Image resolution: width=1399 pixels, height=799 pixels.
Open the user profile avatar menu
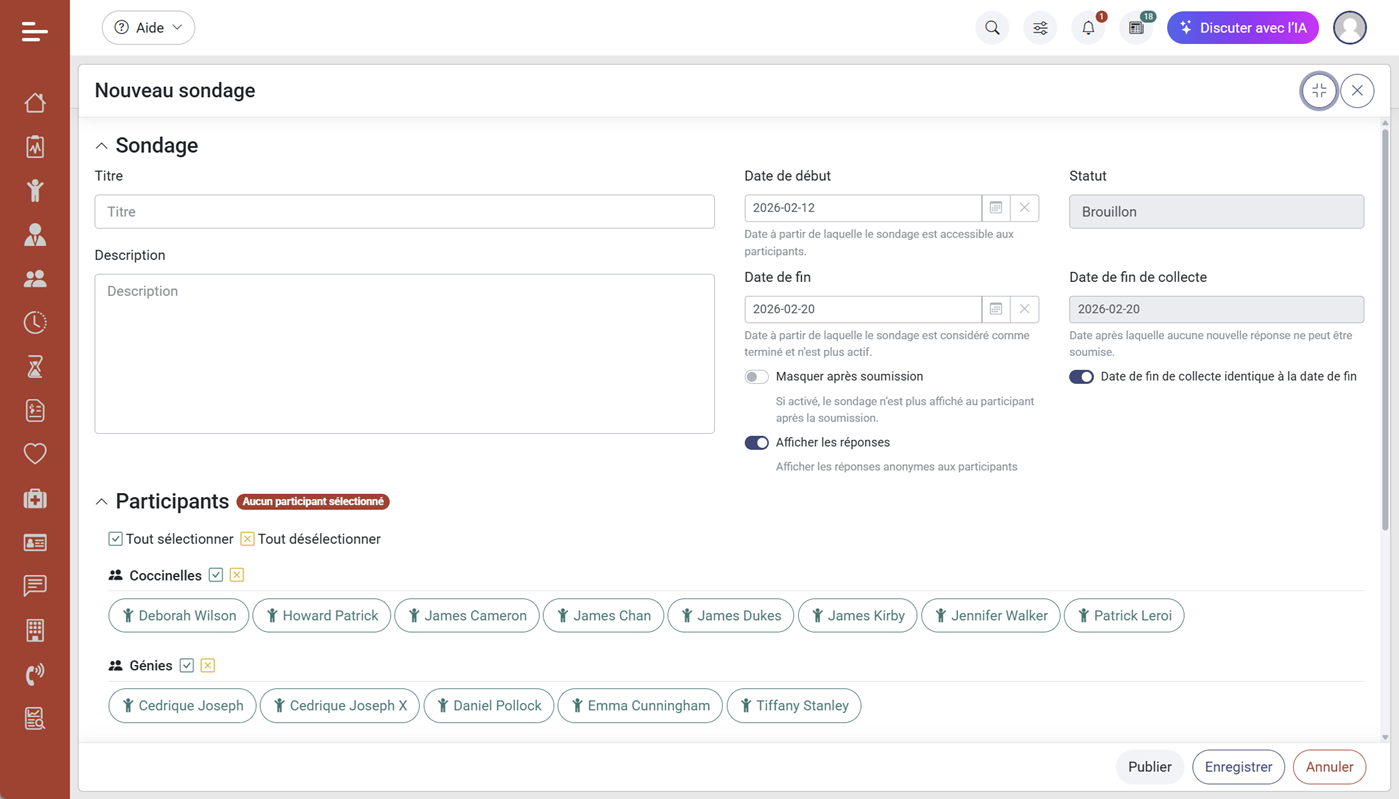click(x=1349, y=28)
